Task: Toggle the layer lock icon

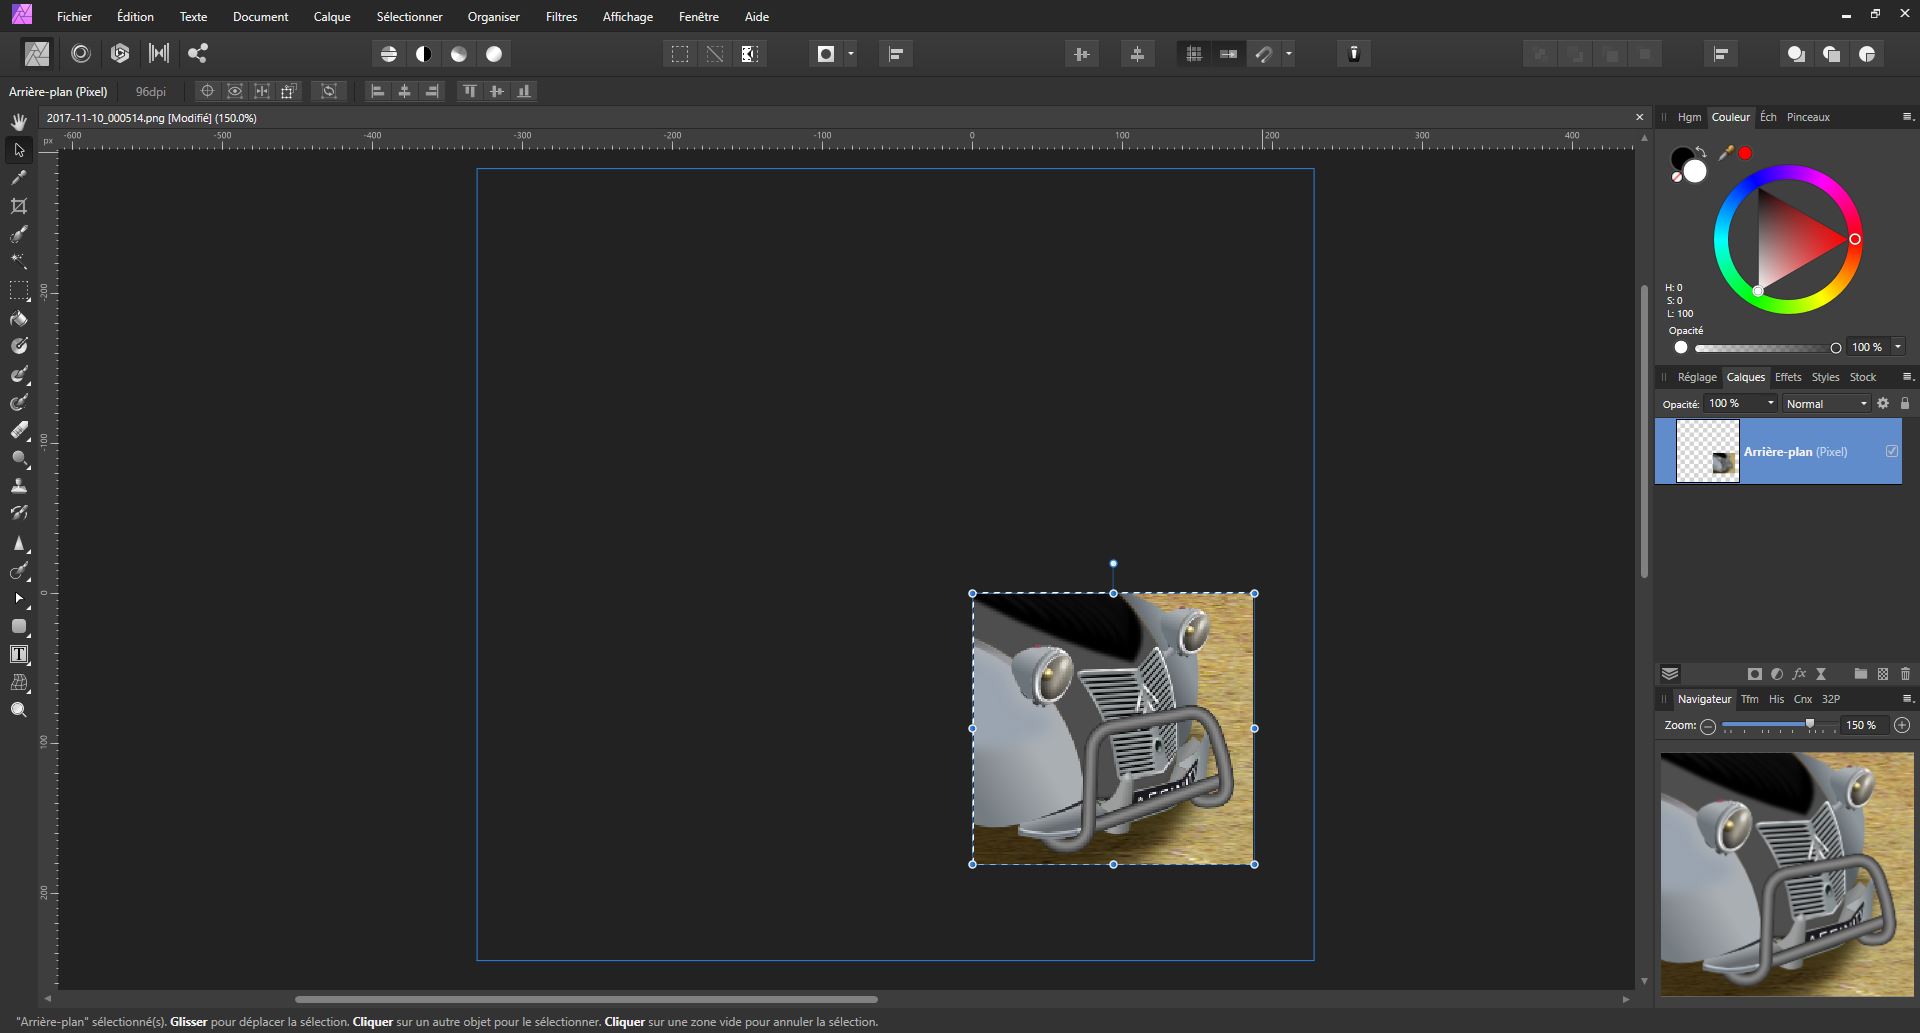Action: [1905, 404]
